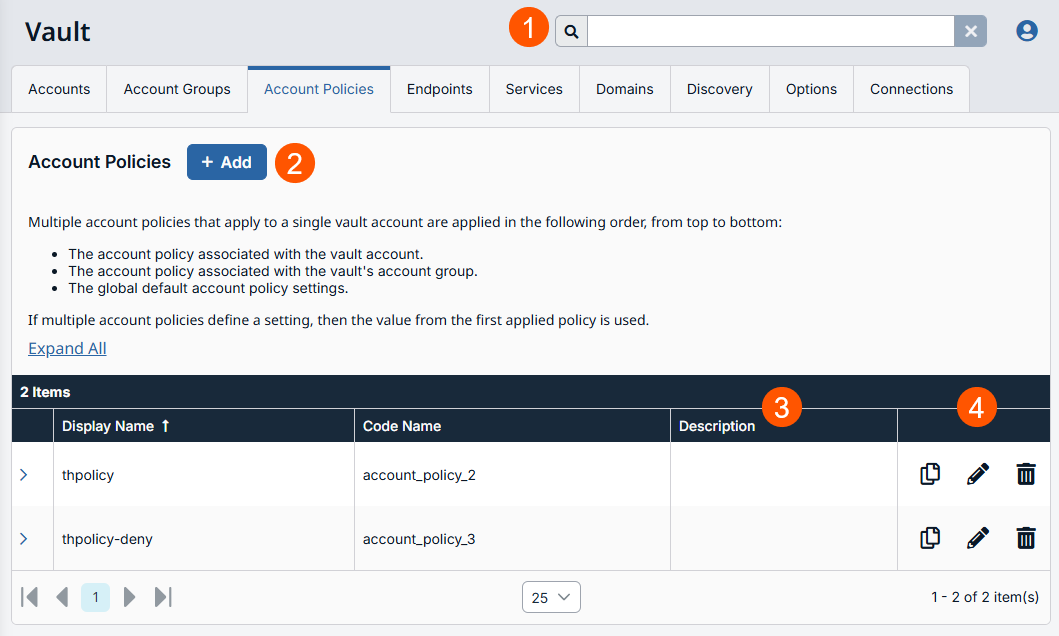The image size is (1059, 636).
Task: Open the Account Groups tab
Action: (176, 89)
